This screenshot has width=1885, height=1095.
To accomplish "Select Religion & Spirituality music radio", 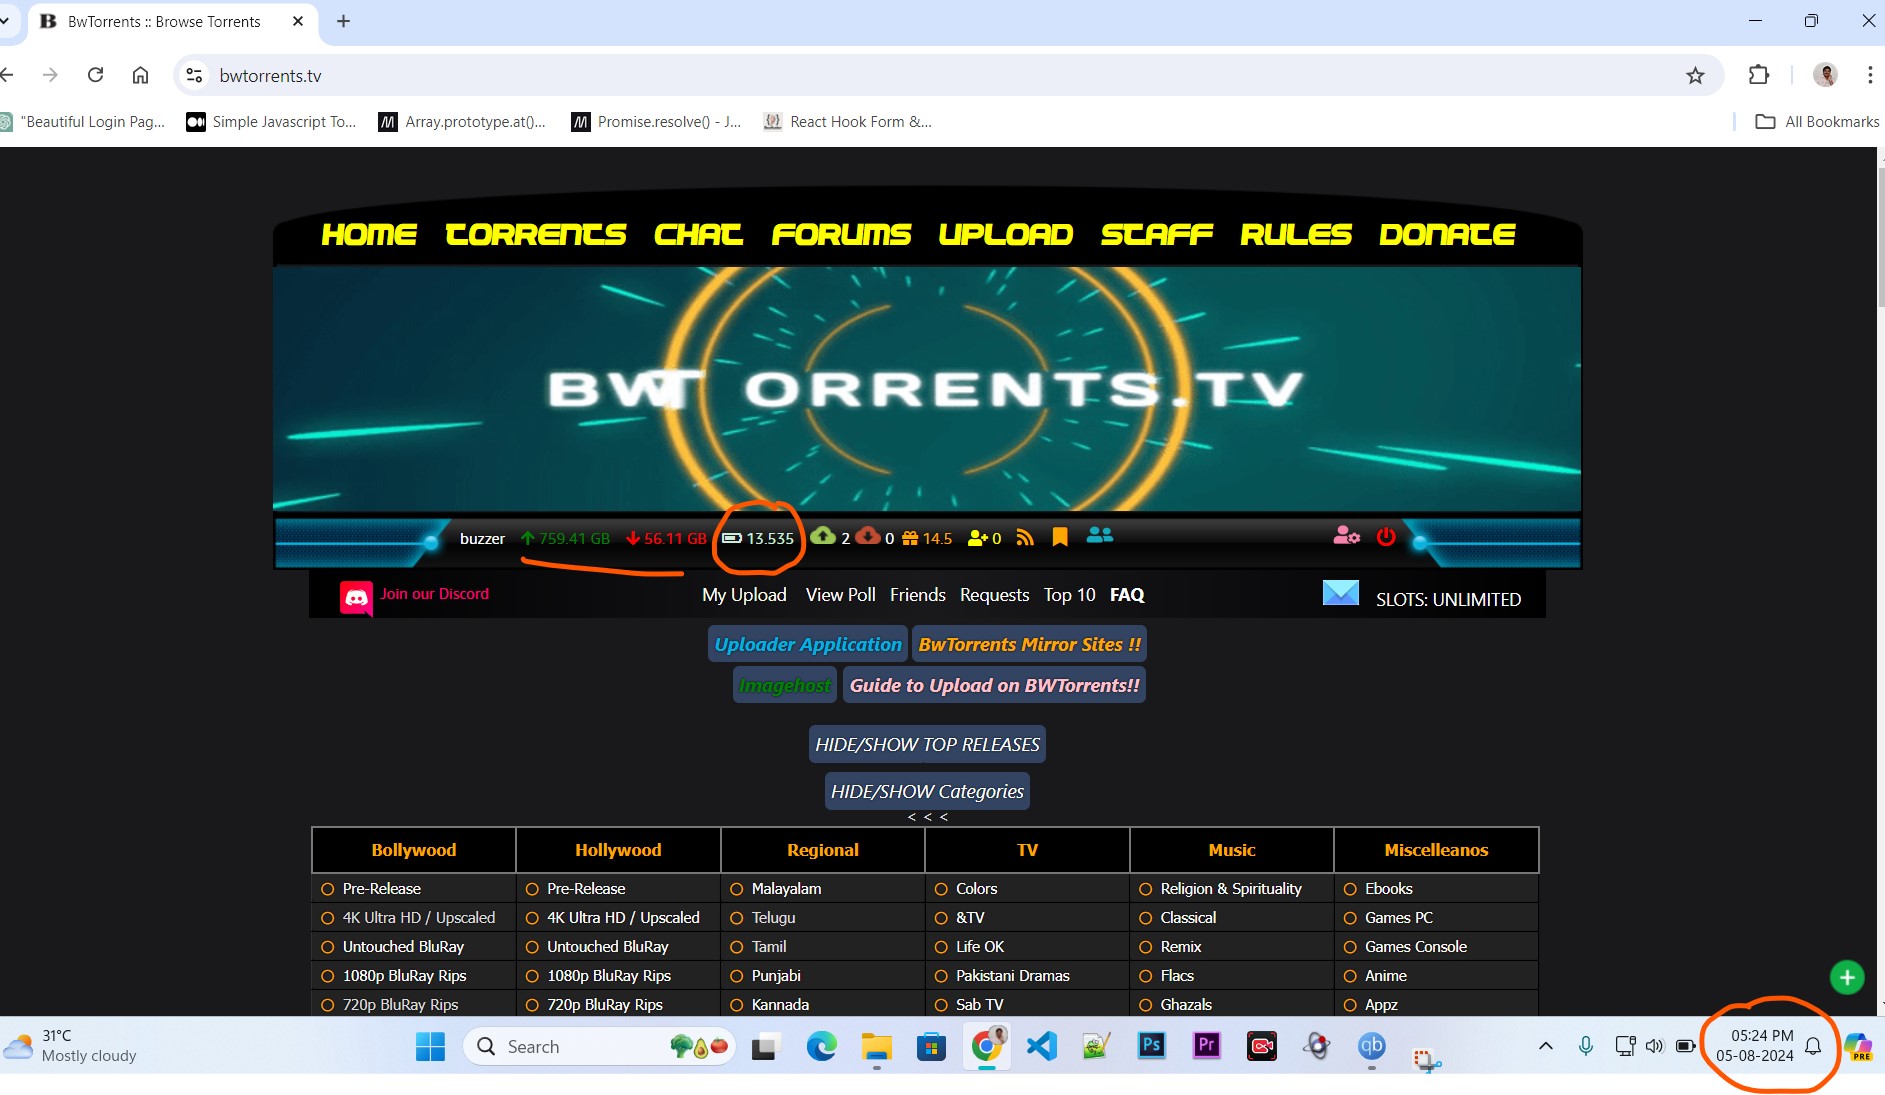I will (1146, 889).
